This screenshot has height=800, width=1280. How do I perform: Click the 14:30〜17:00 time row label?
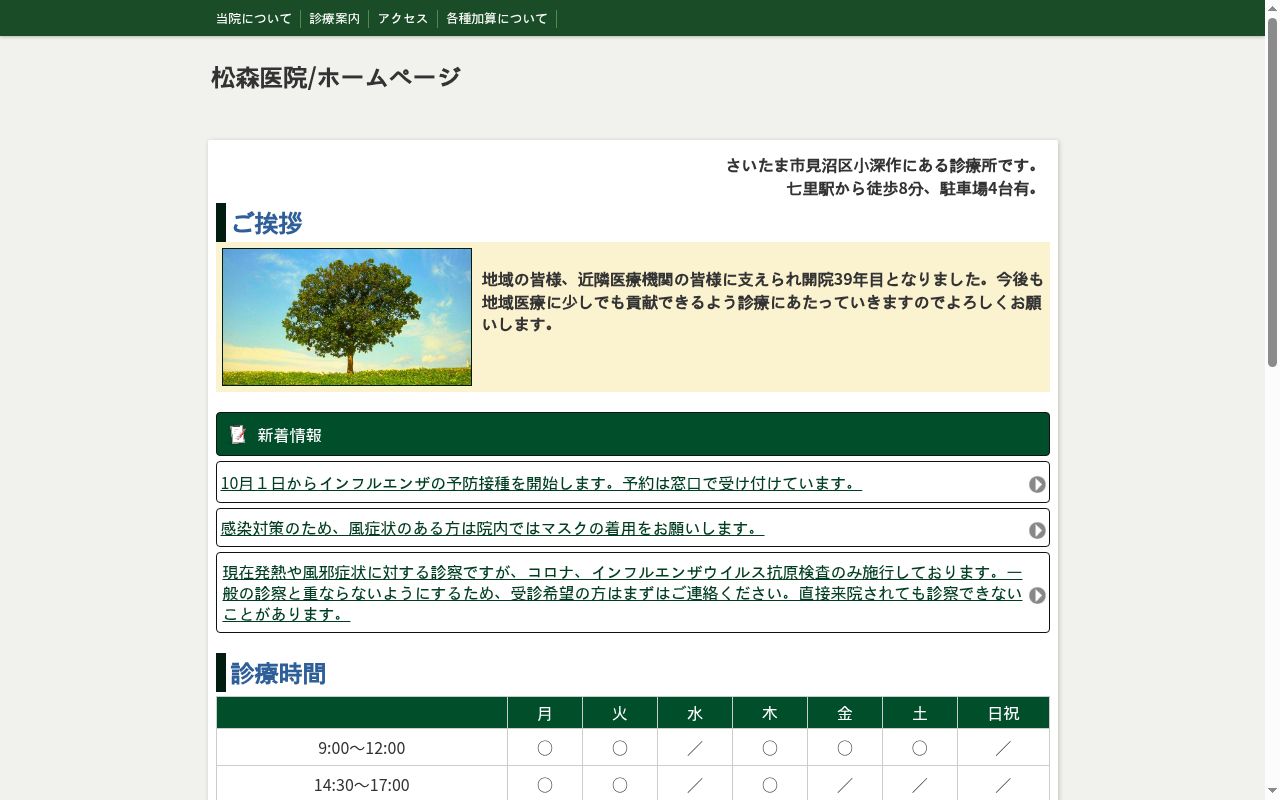pyautogui.click(x=362, y=785)
